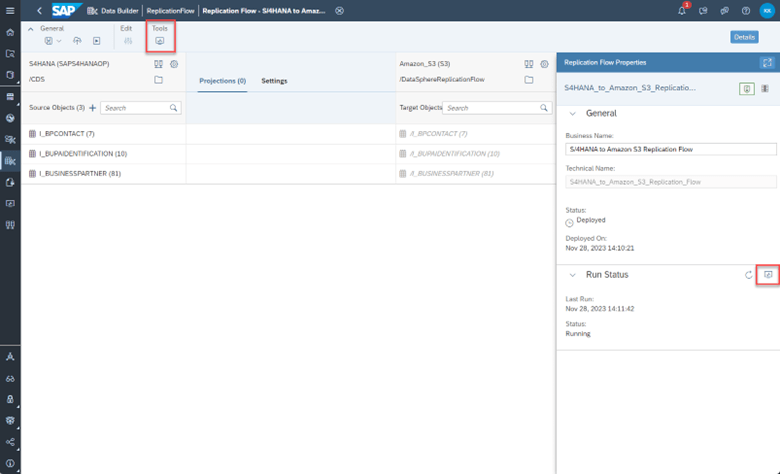Save the replication flow

[x=48, y=41]
